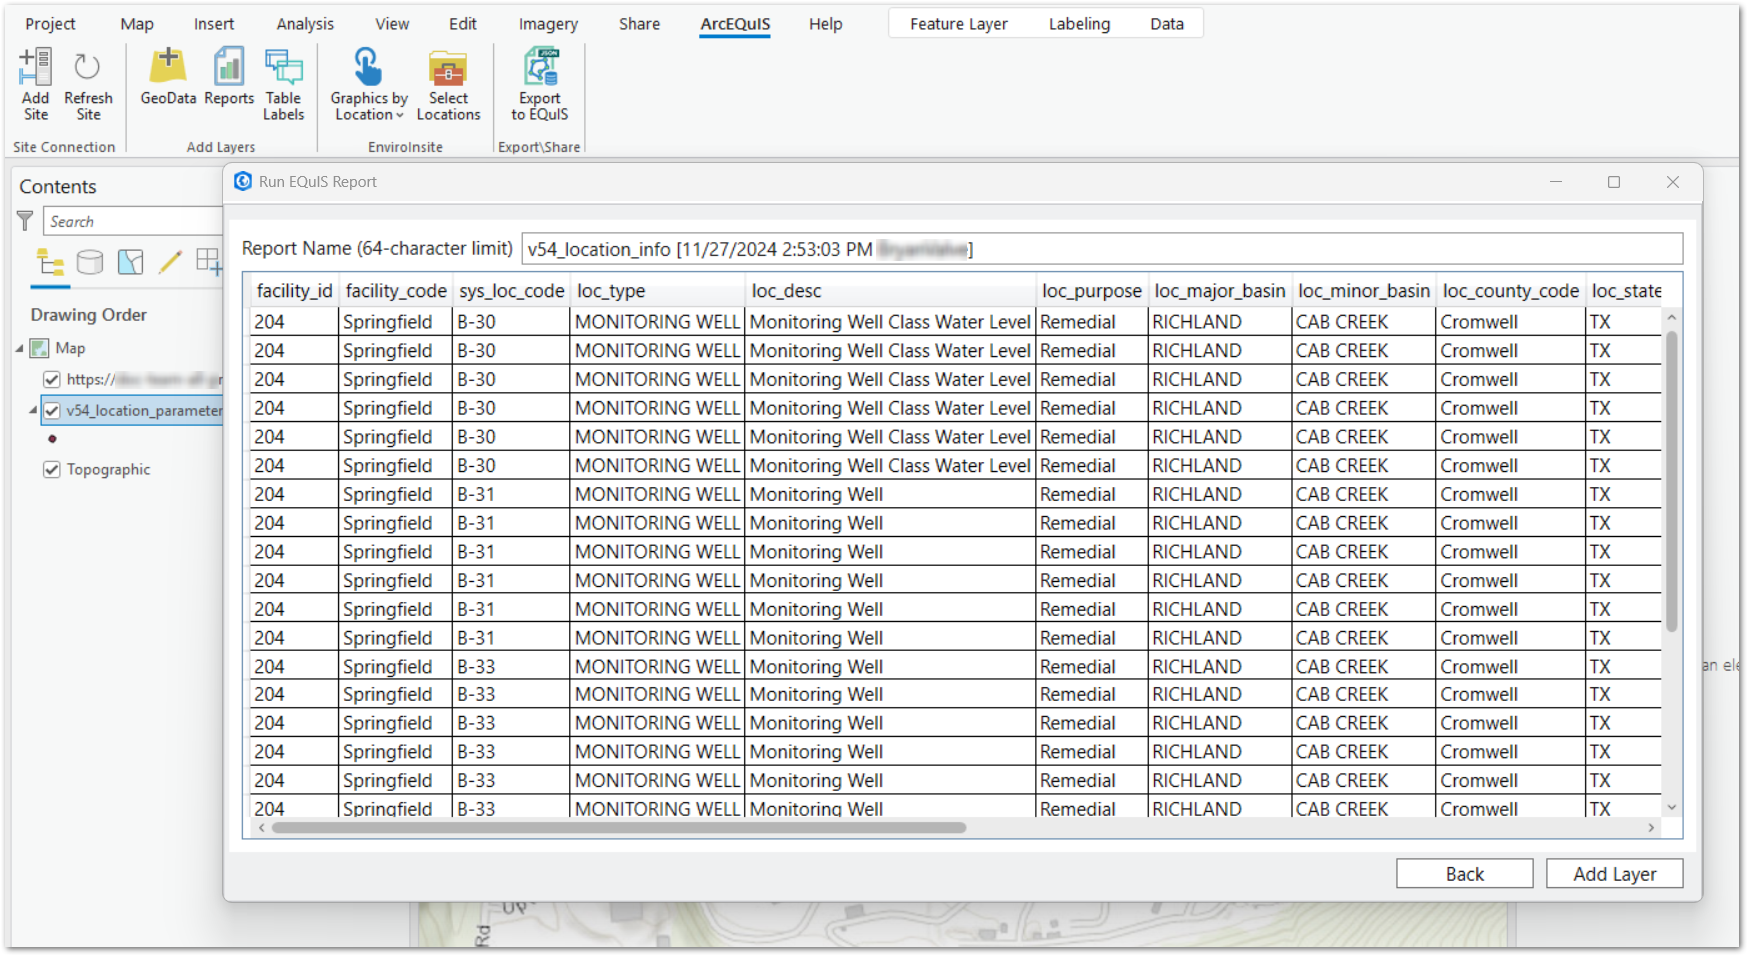The height and width of the screenshot is (956, 1748).
Task: Click the Drawing Order heading
Action: click(88, 314)
